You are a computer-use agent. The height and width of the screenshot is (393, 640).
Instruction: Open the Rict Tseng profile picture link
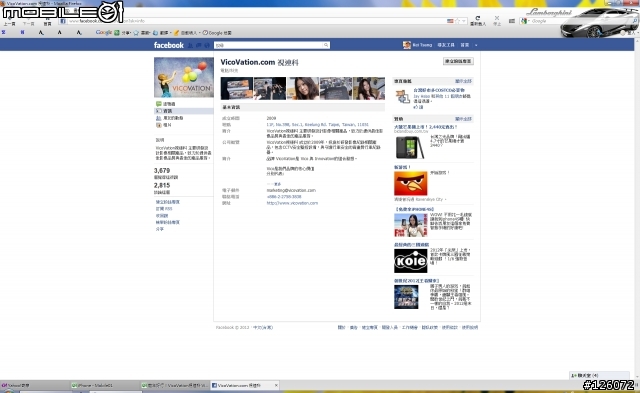tap(407, 45)
